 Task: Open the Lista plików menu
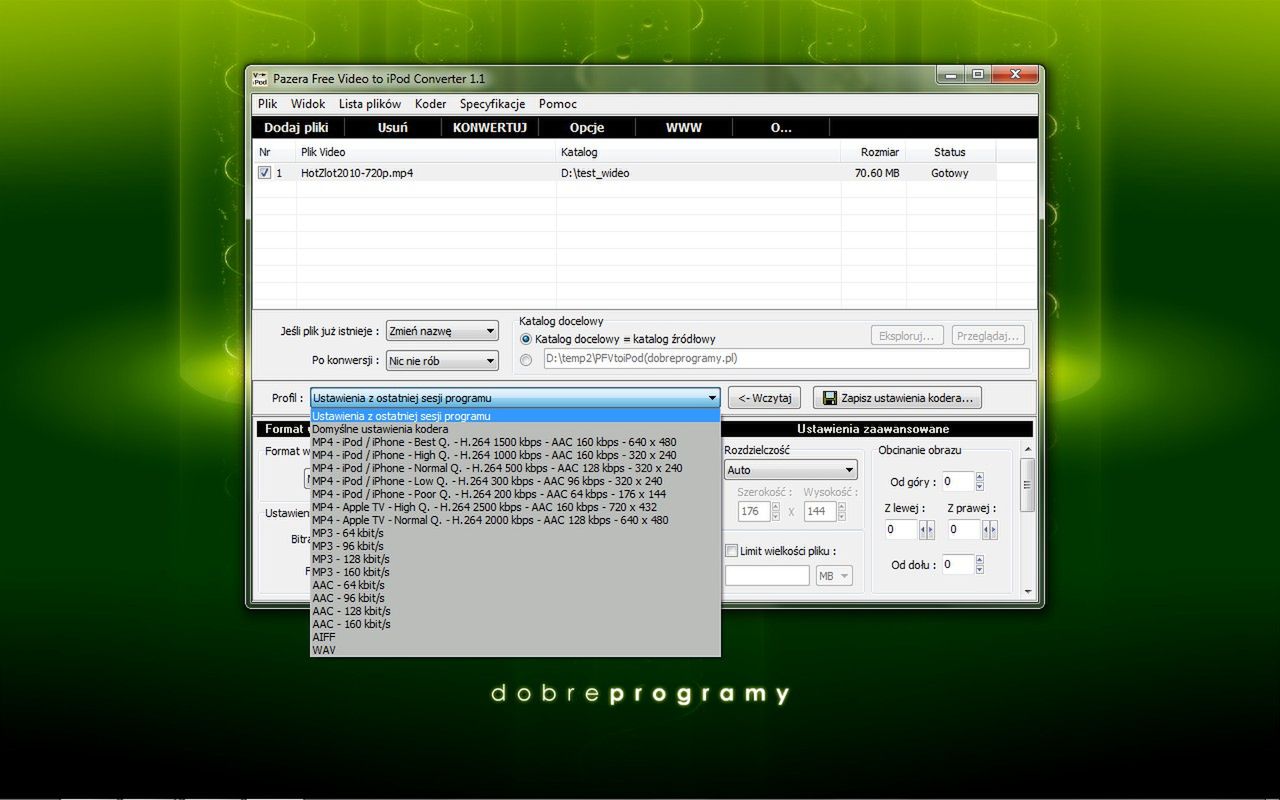tap(370, 104)
